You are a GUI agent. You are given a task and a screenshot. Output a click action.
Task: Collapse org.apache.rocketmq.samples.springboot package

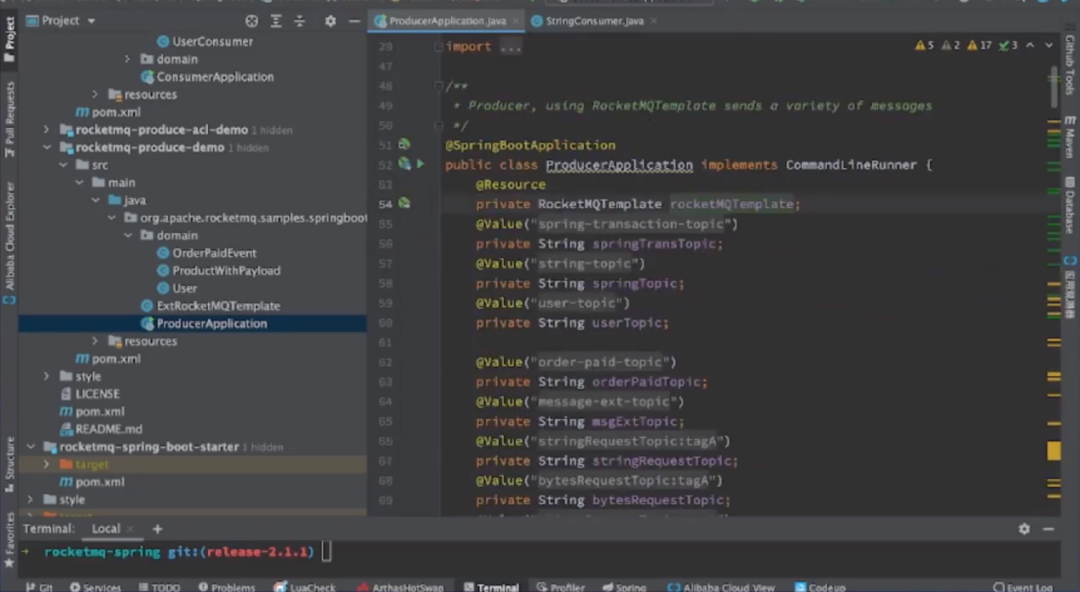click(x=112, y=218)
